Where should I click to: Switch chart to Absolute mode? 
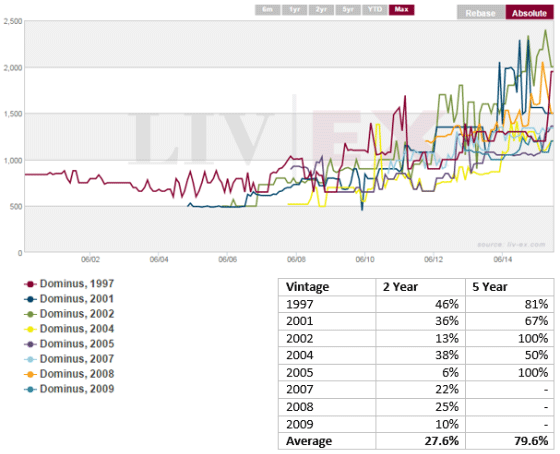[x=529, y=13]
